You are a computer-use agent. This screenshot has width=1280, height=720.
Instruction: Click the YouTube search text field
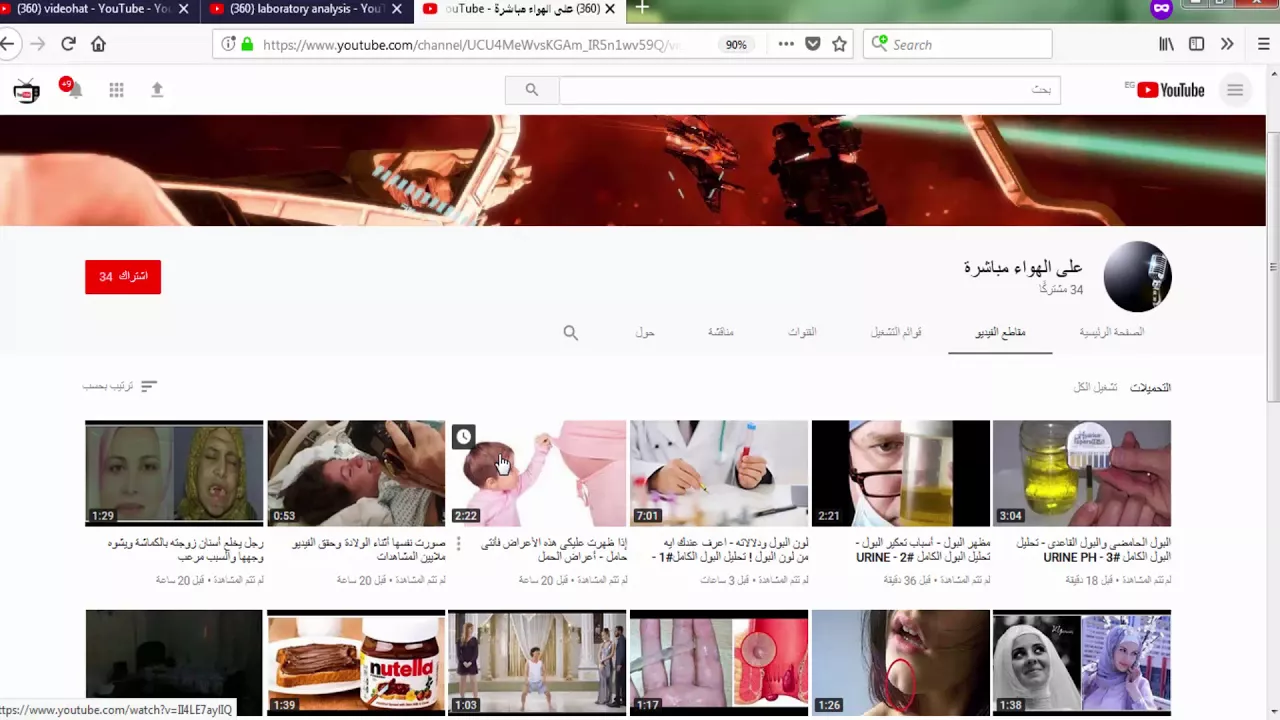point(809,90)
